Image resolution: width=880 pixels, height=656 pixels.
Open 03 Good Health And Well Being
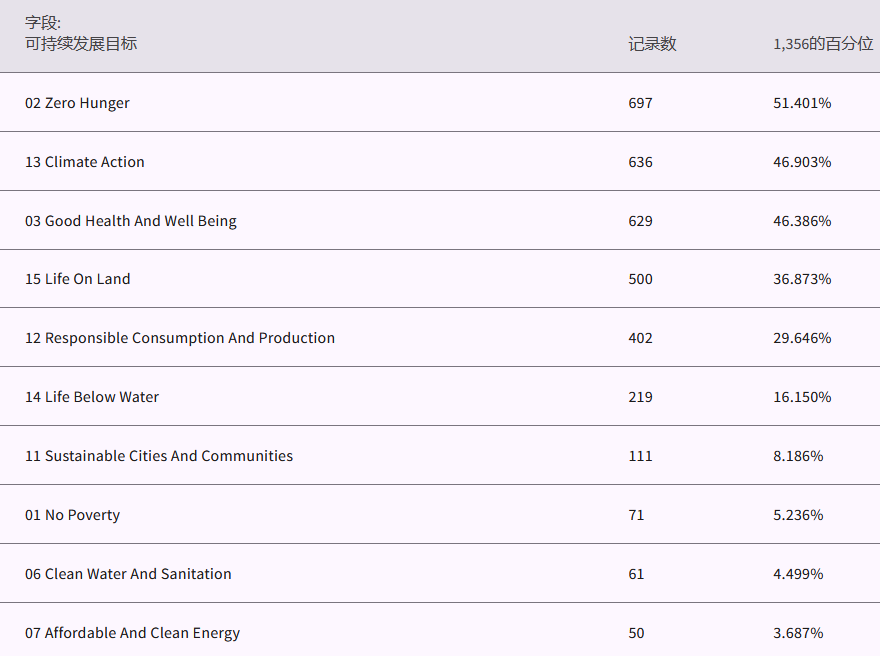tap(131, 221)
